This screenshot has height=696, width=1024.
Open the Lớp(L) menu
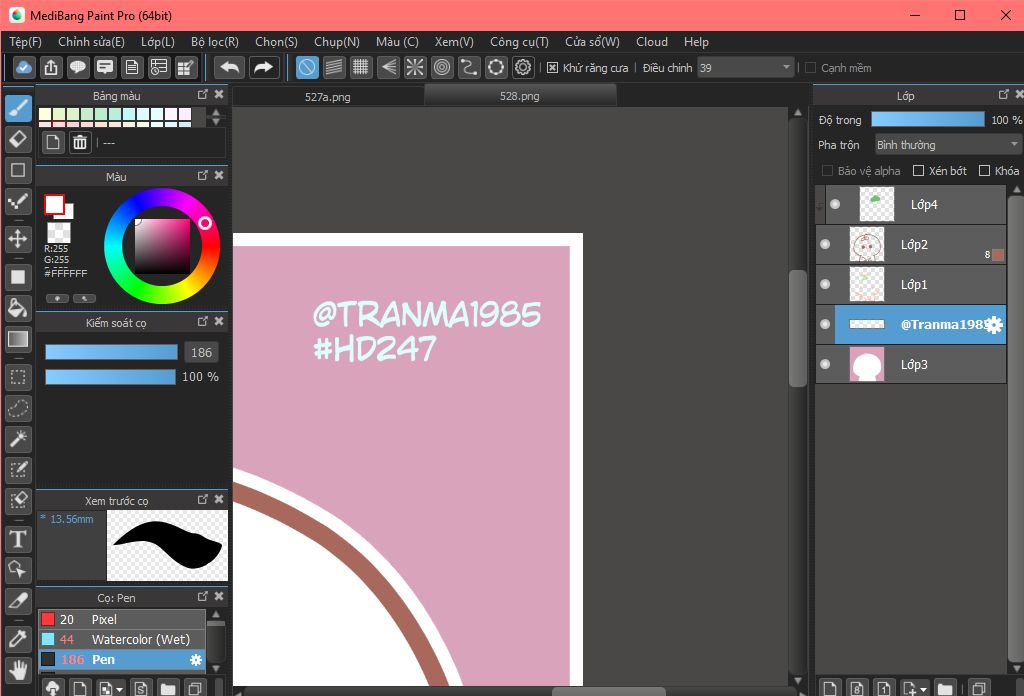158,42
